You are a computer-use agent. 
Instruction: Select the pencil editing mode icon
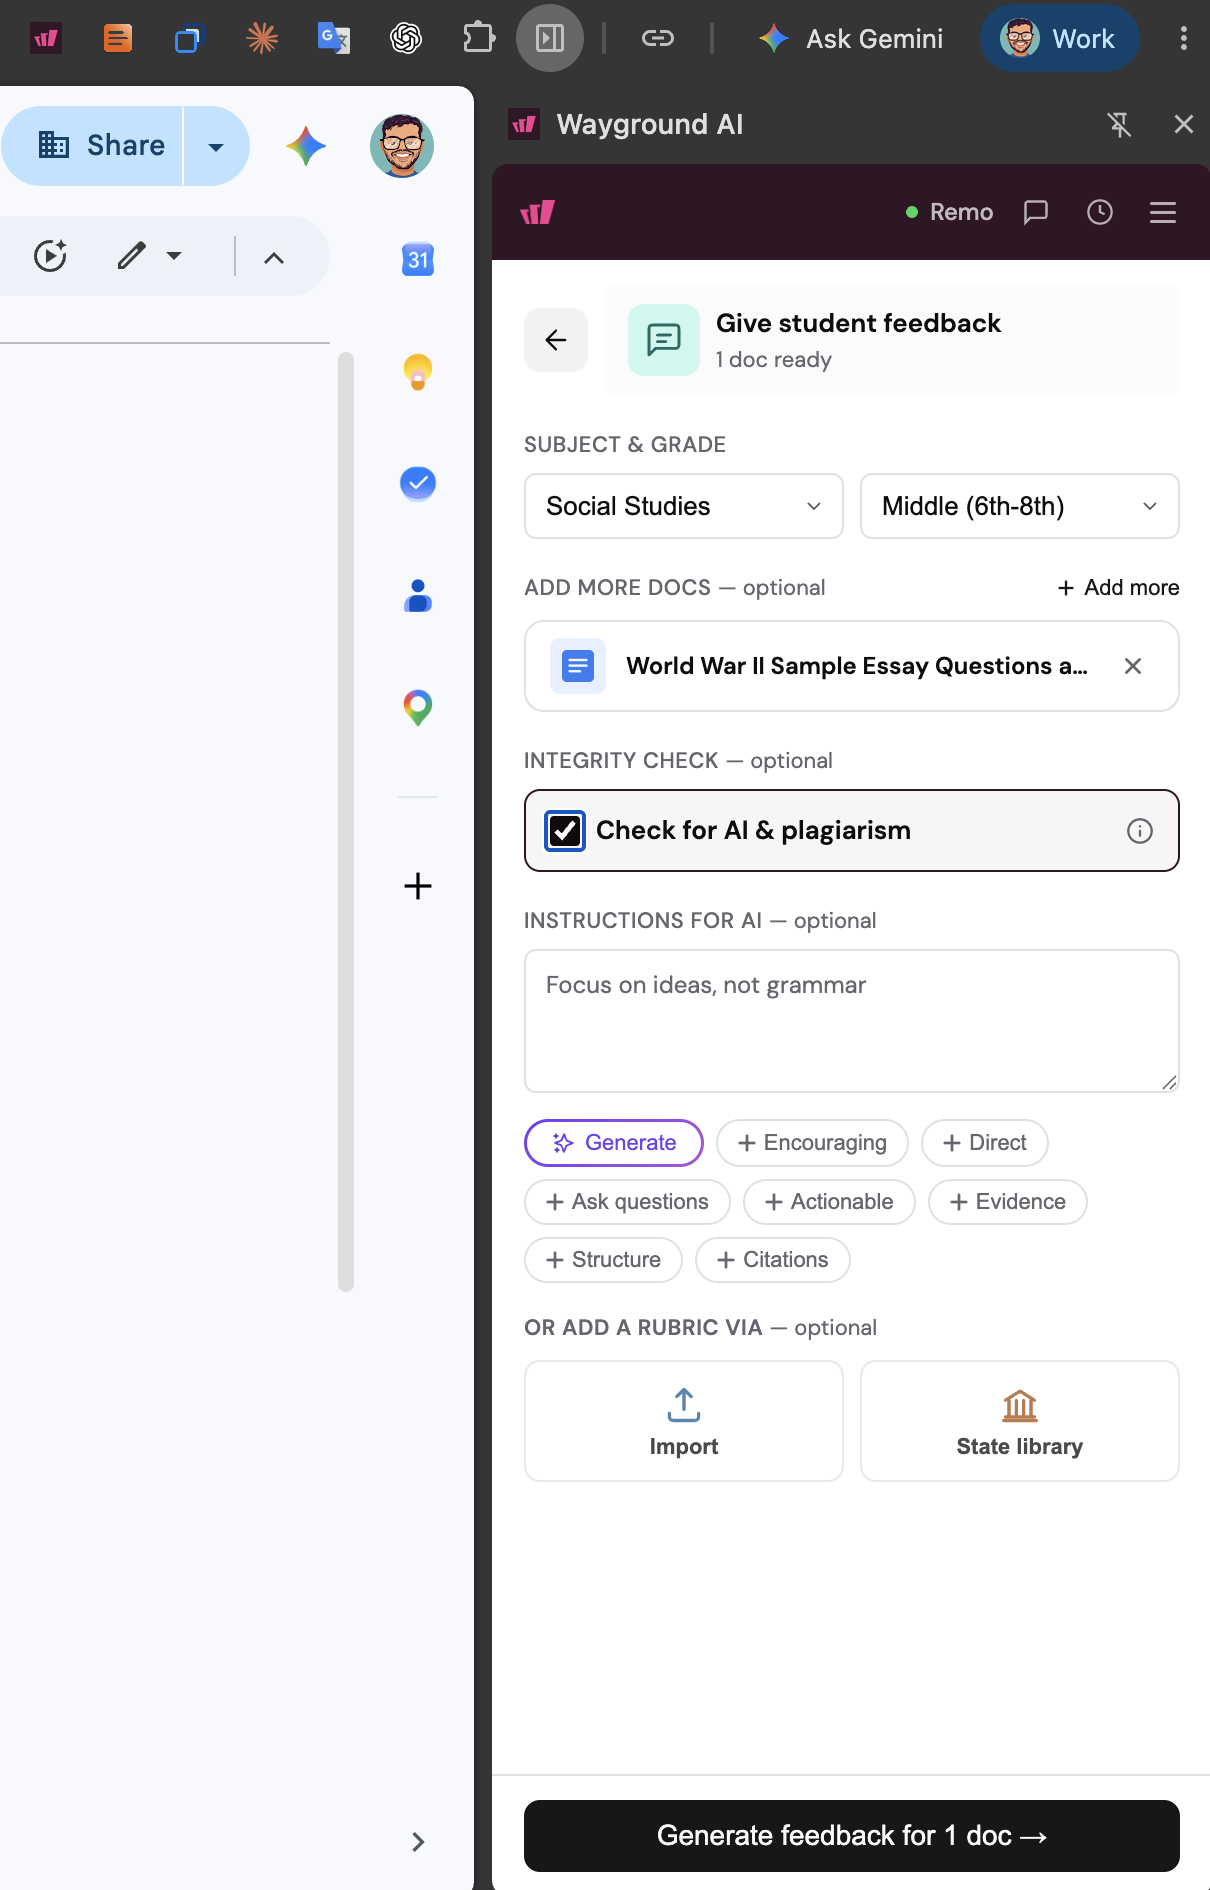point(132,256)
